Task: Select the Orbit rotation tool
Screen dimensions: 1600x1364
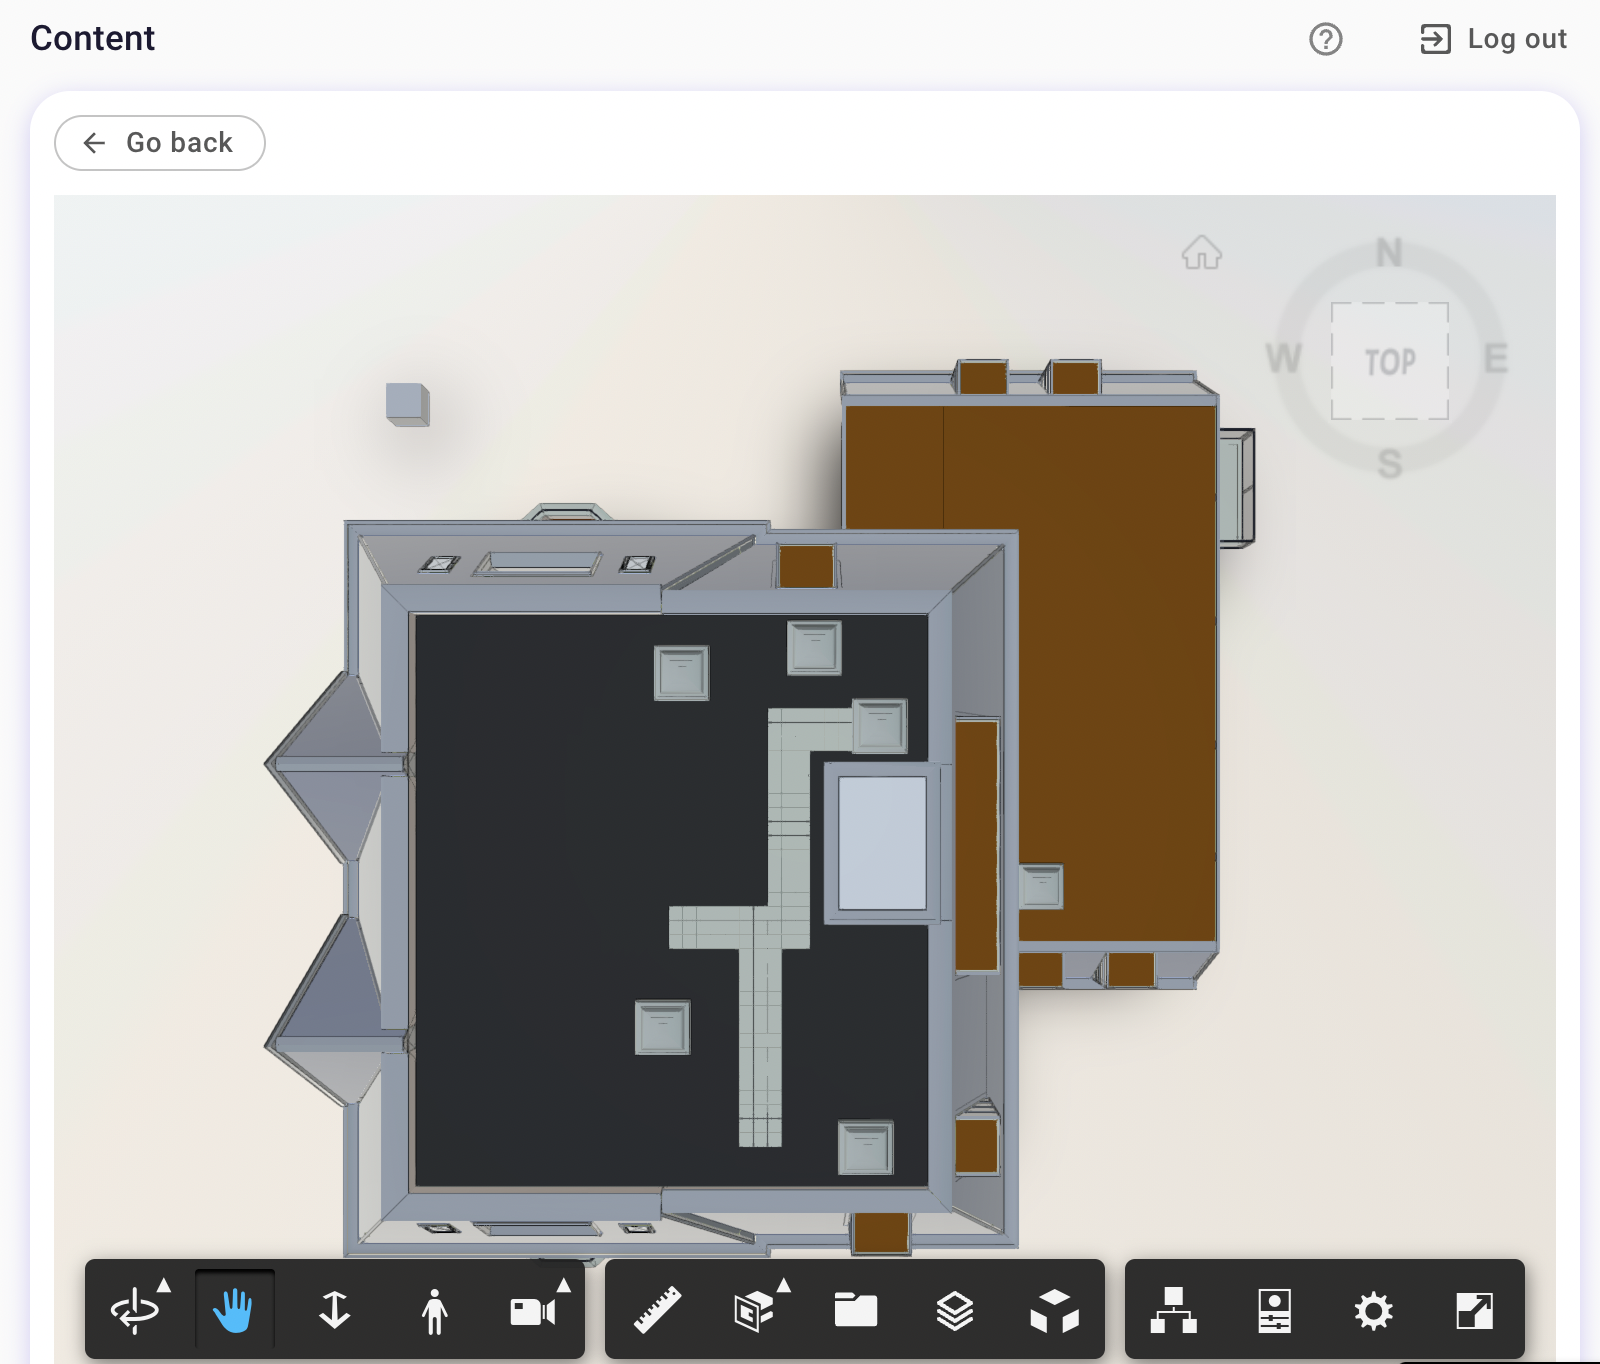Action: tap(135, 1312)
